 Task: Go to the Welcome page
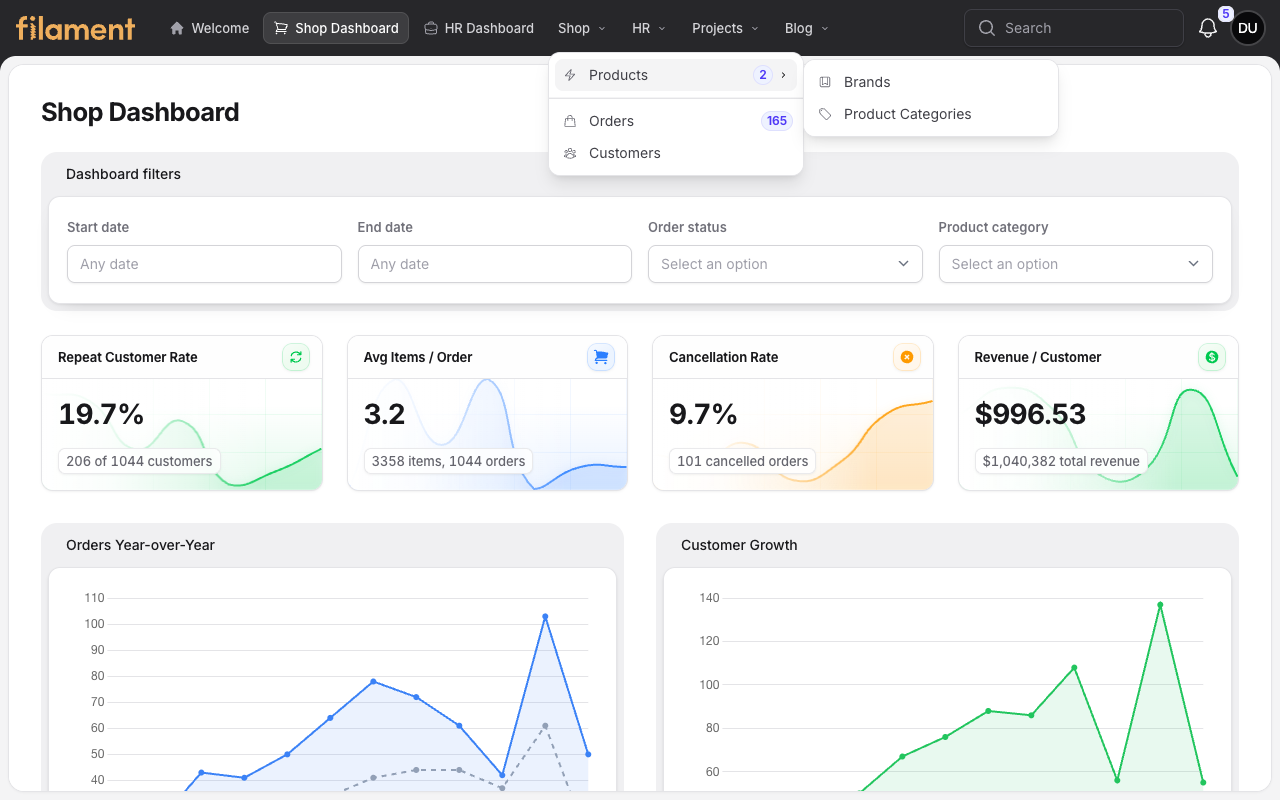click(x=209, y=28)
